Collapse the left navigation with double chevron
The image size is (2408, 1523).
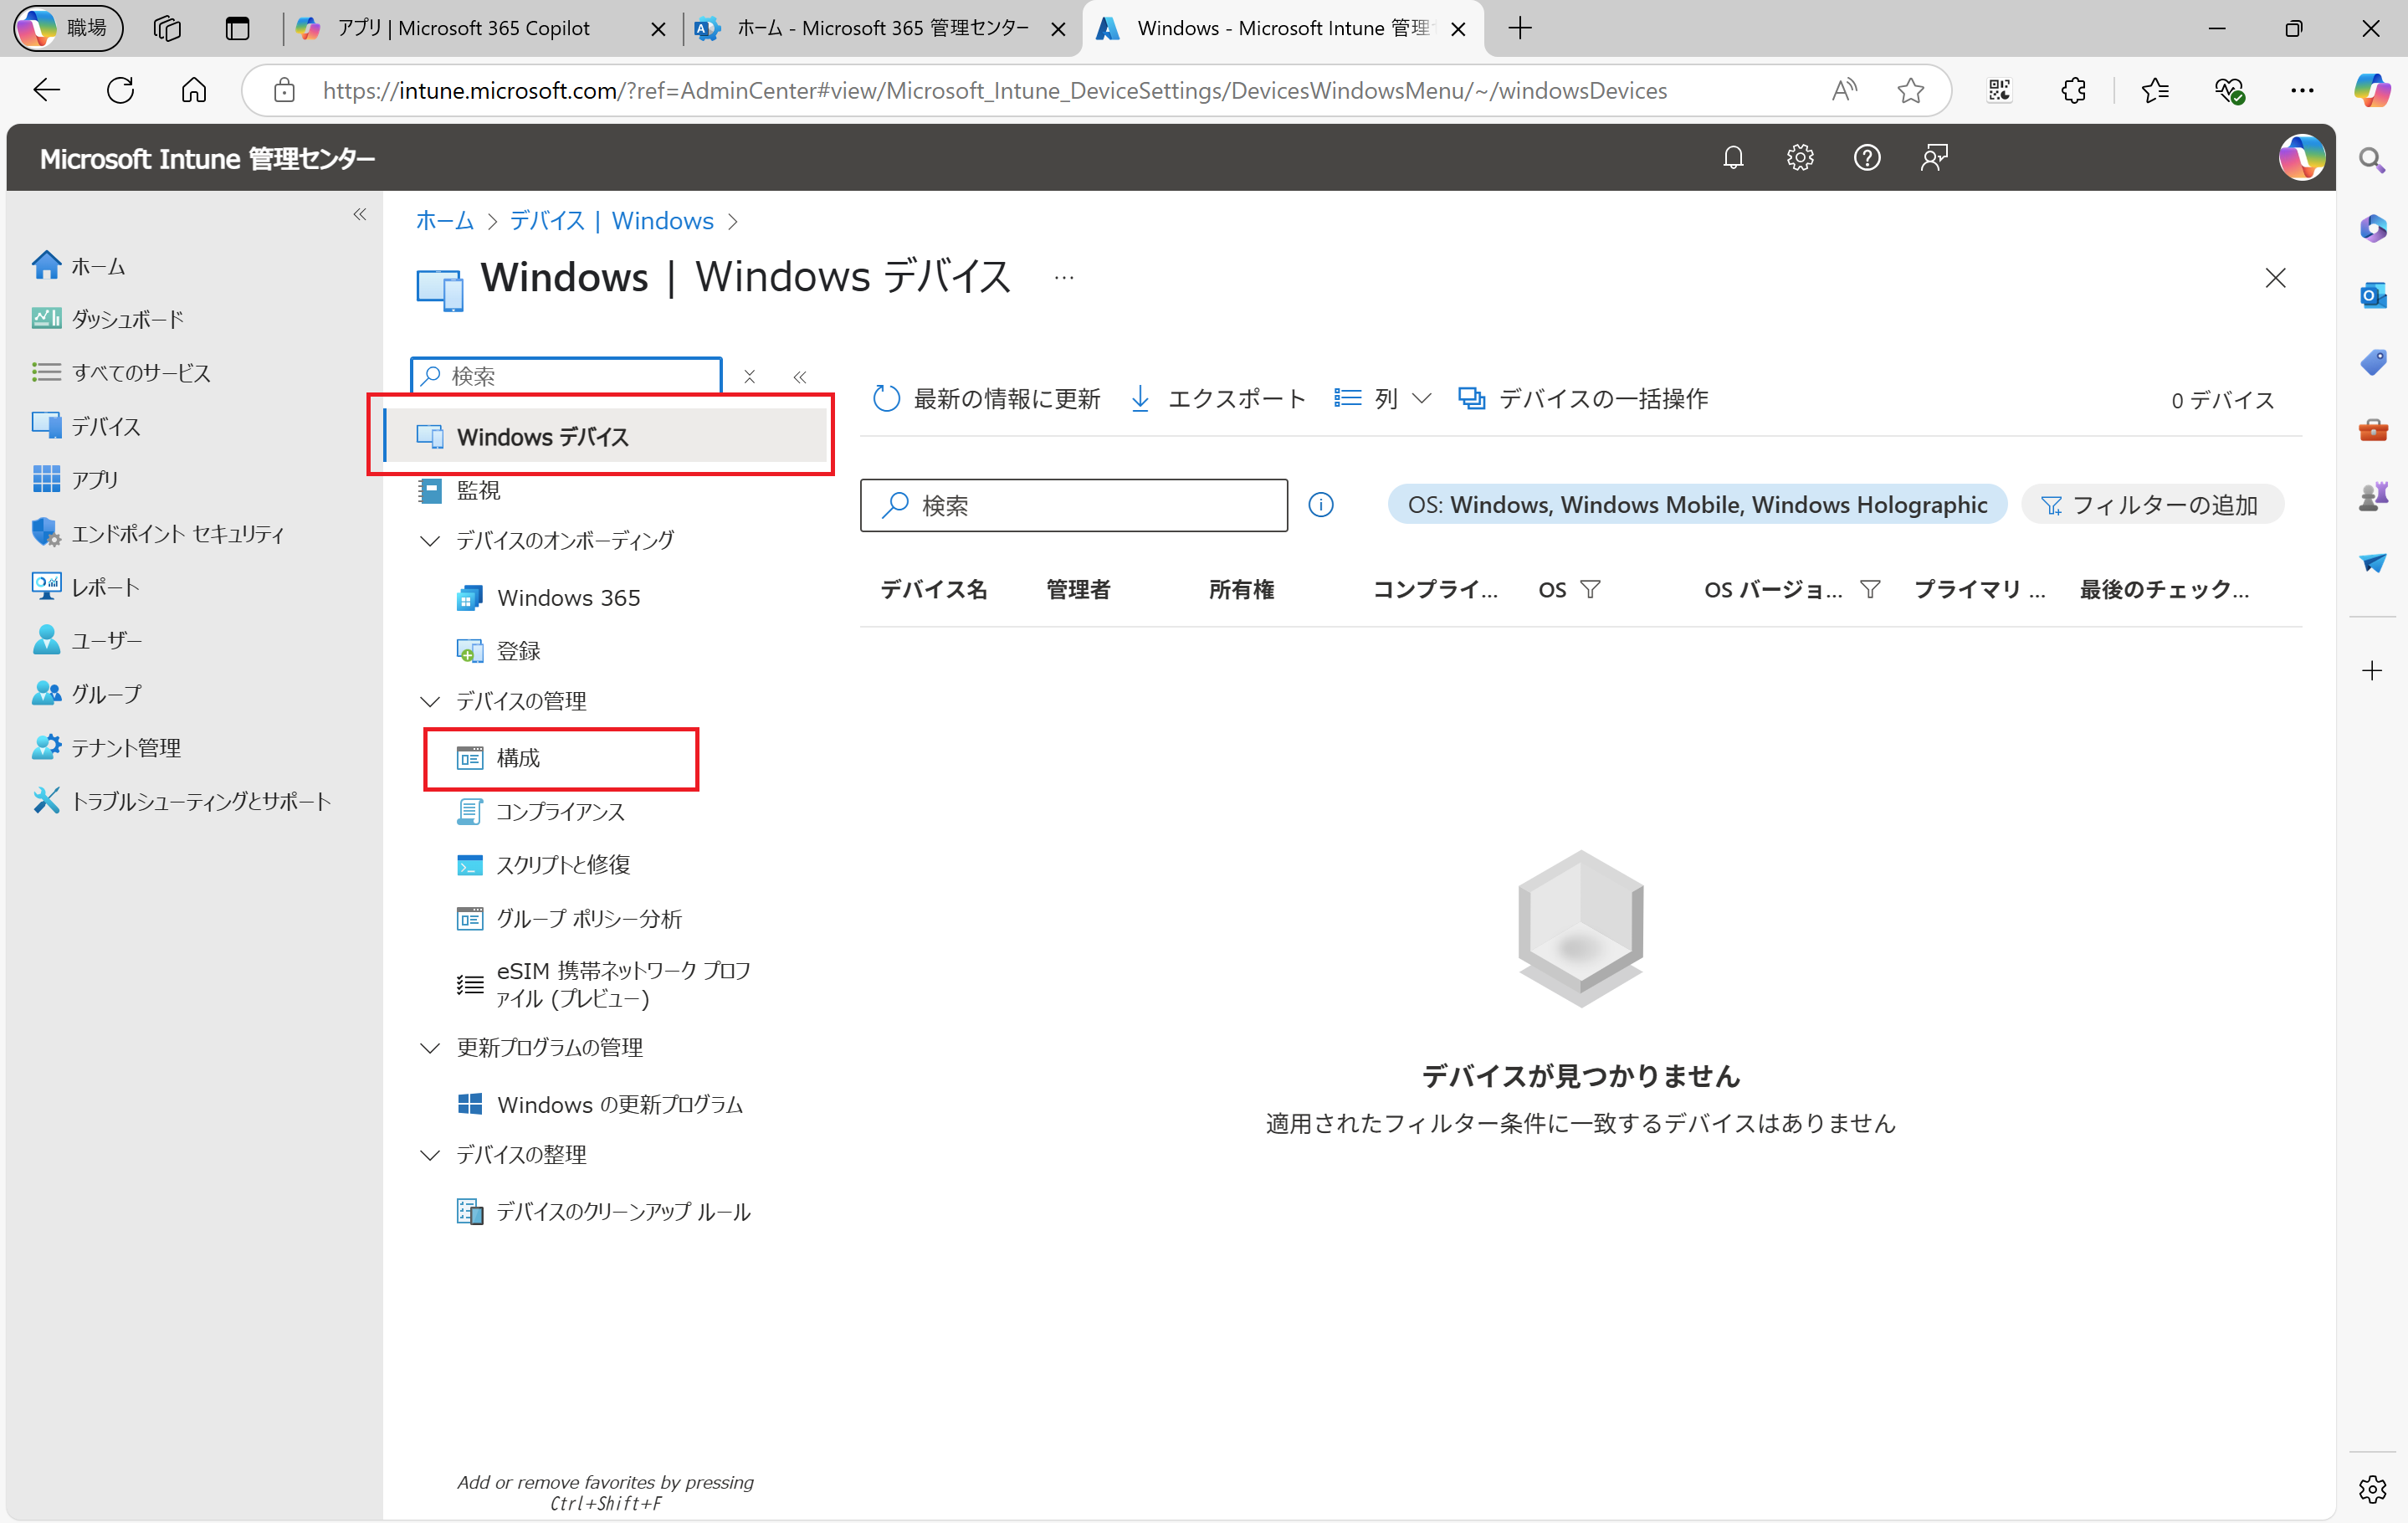[x=360, y=214]
